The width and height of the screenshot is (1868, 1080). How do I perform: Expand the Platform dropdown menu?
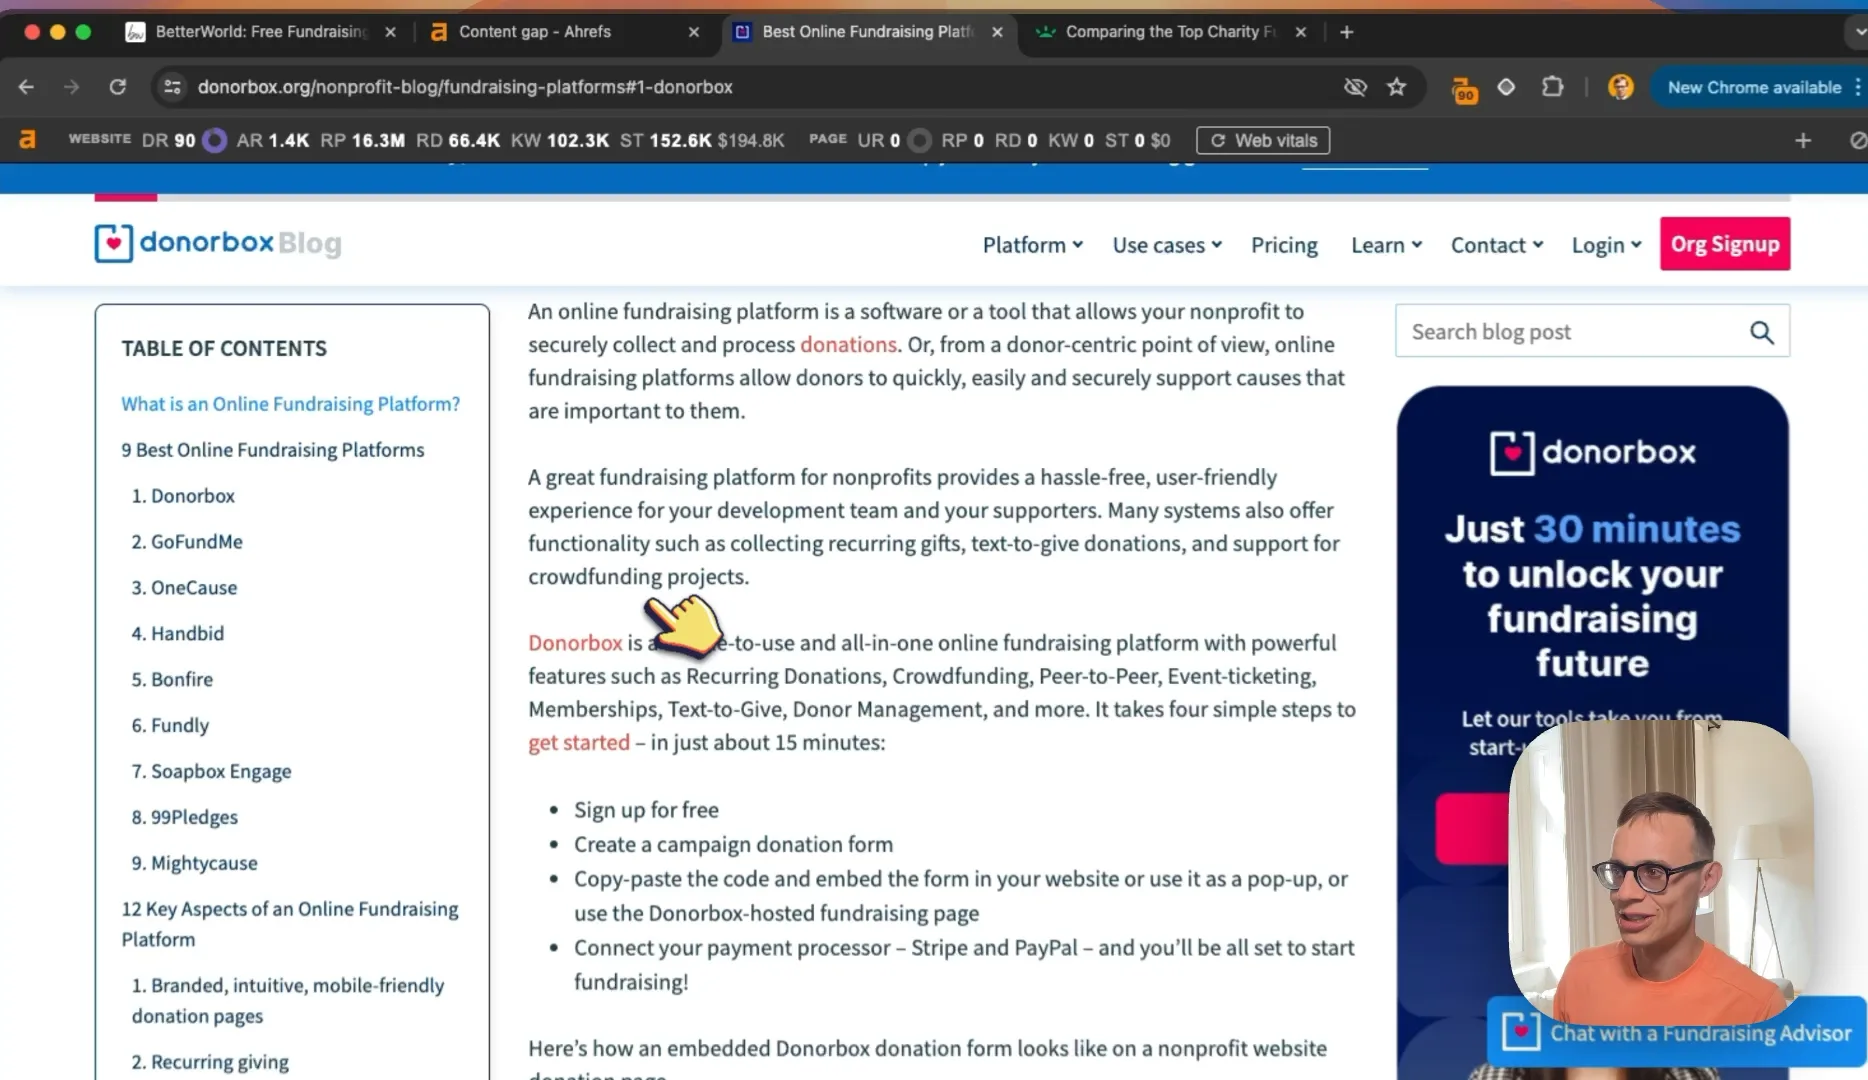pyautogui.click(x=1032, y=245)
